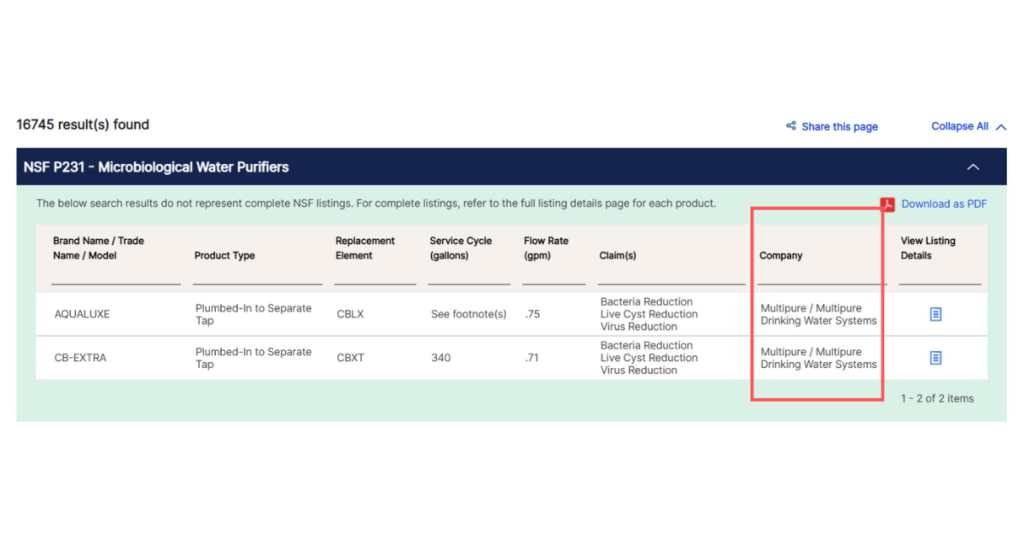Open listing details icon for AQUALUXE

[x=935, y=314]
